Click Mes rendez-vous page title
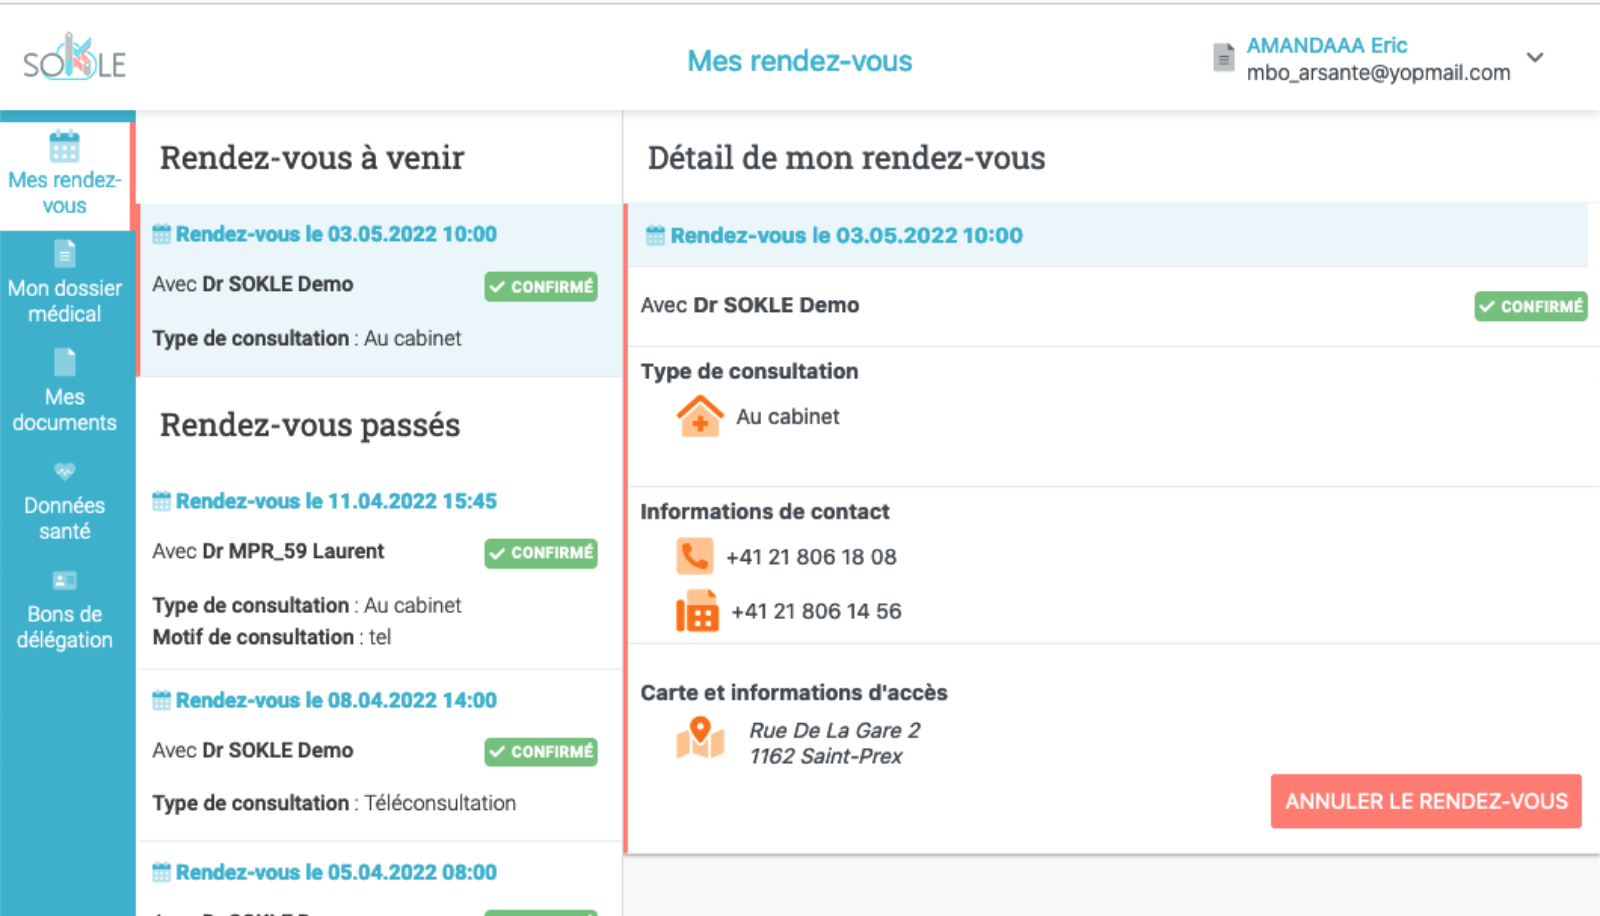Screen dimensions: 1600x916 (800, 61)
